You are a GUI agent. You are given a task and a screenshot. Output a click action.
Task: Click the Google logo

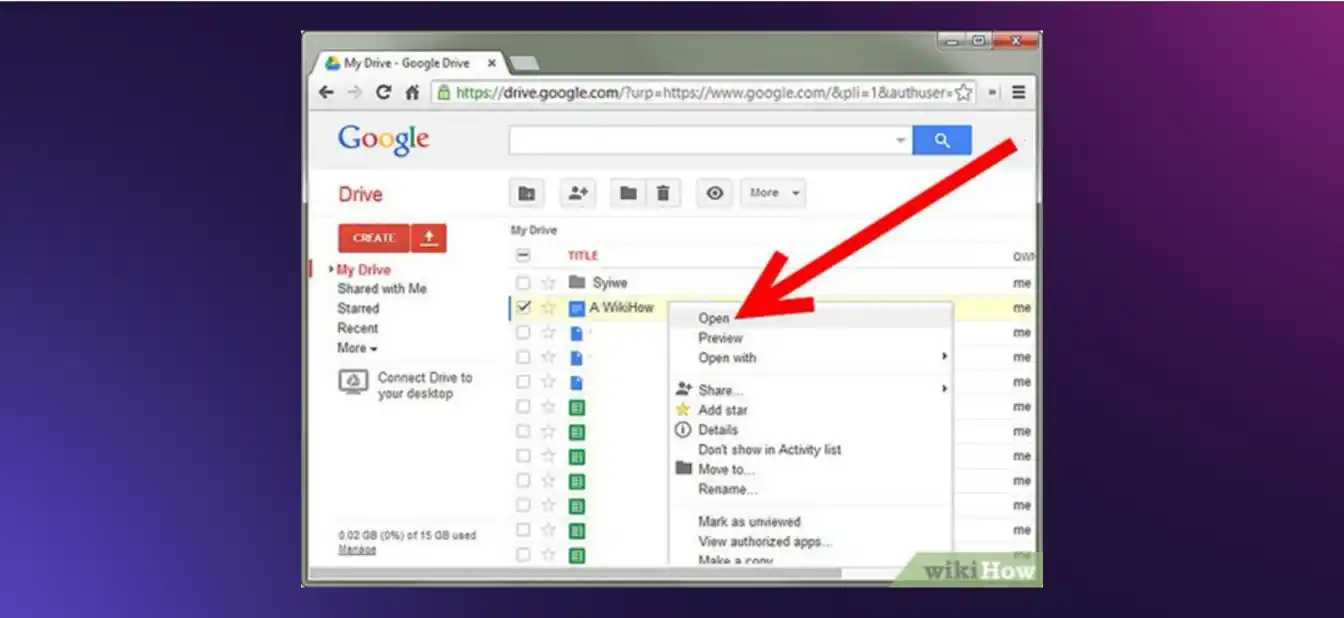point(384,140)
